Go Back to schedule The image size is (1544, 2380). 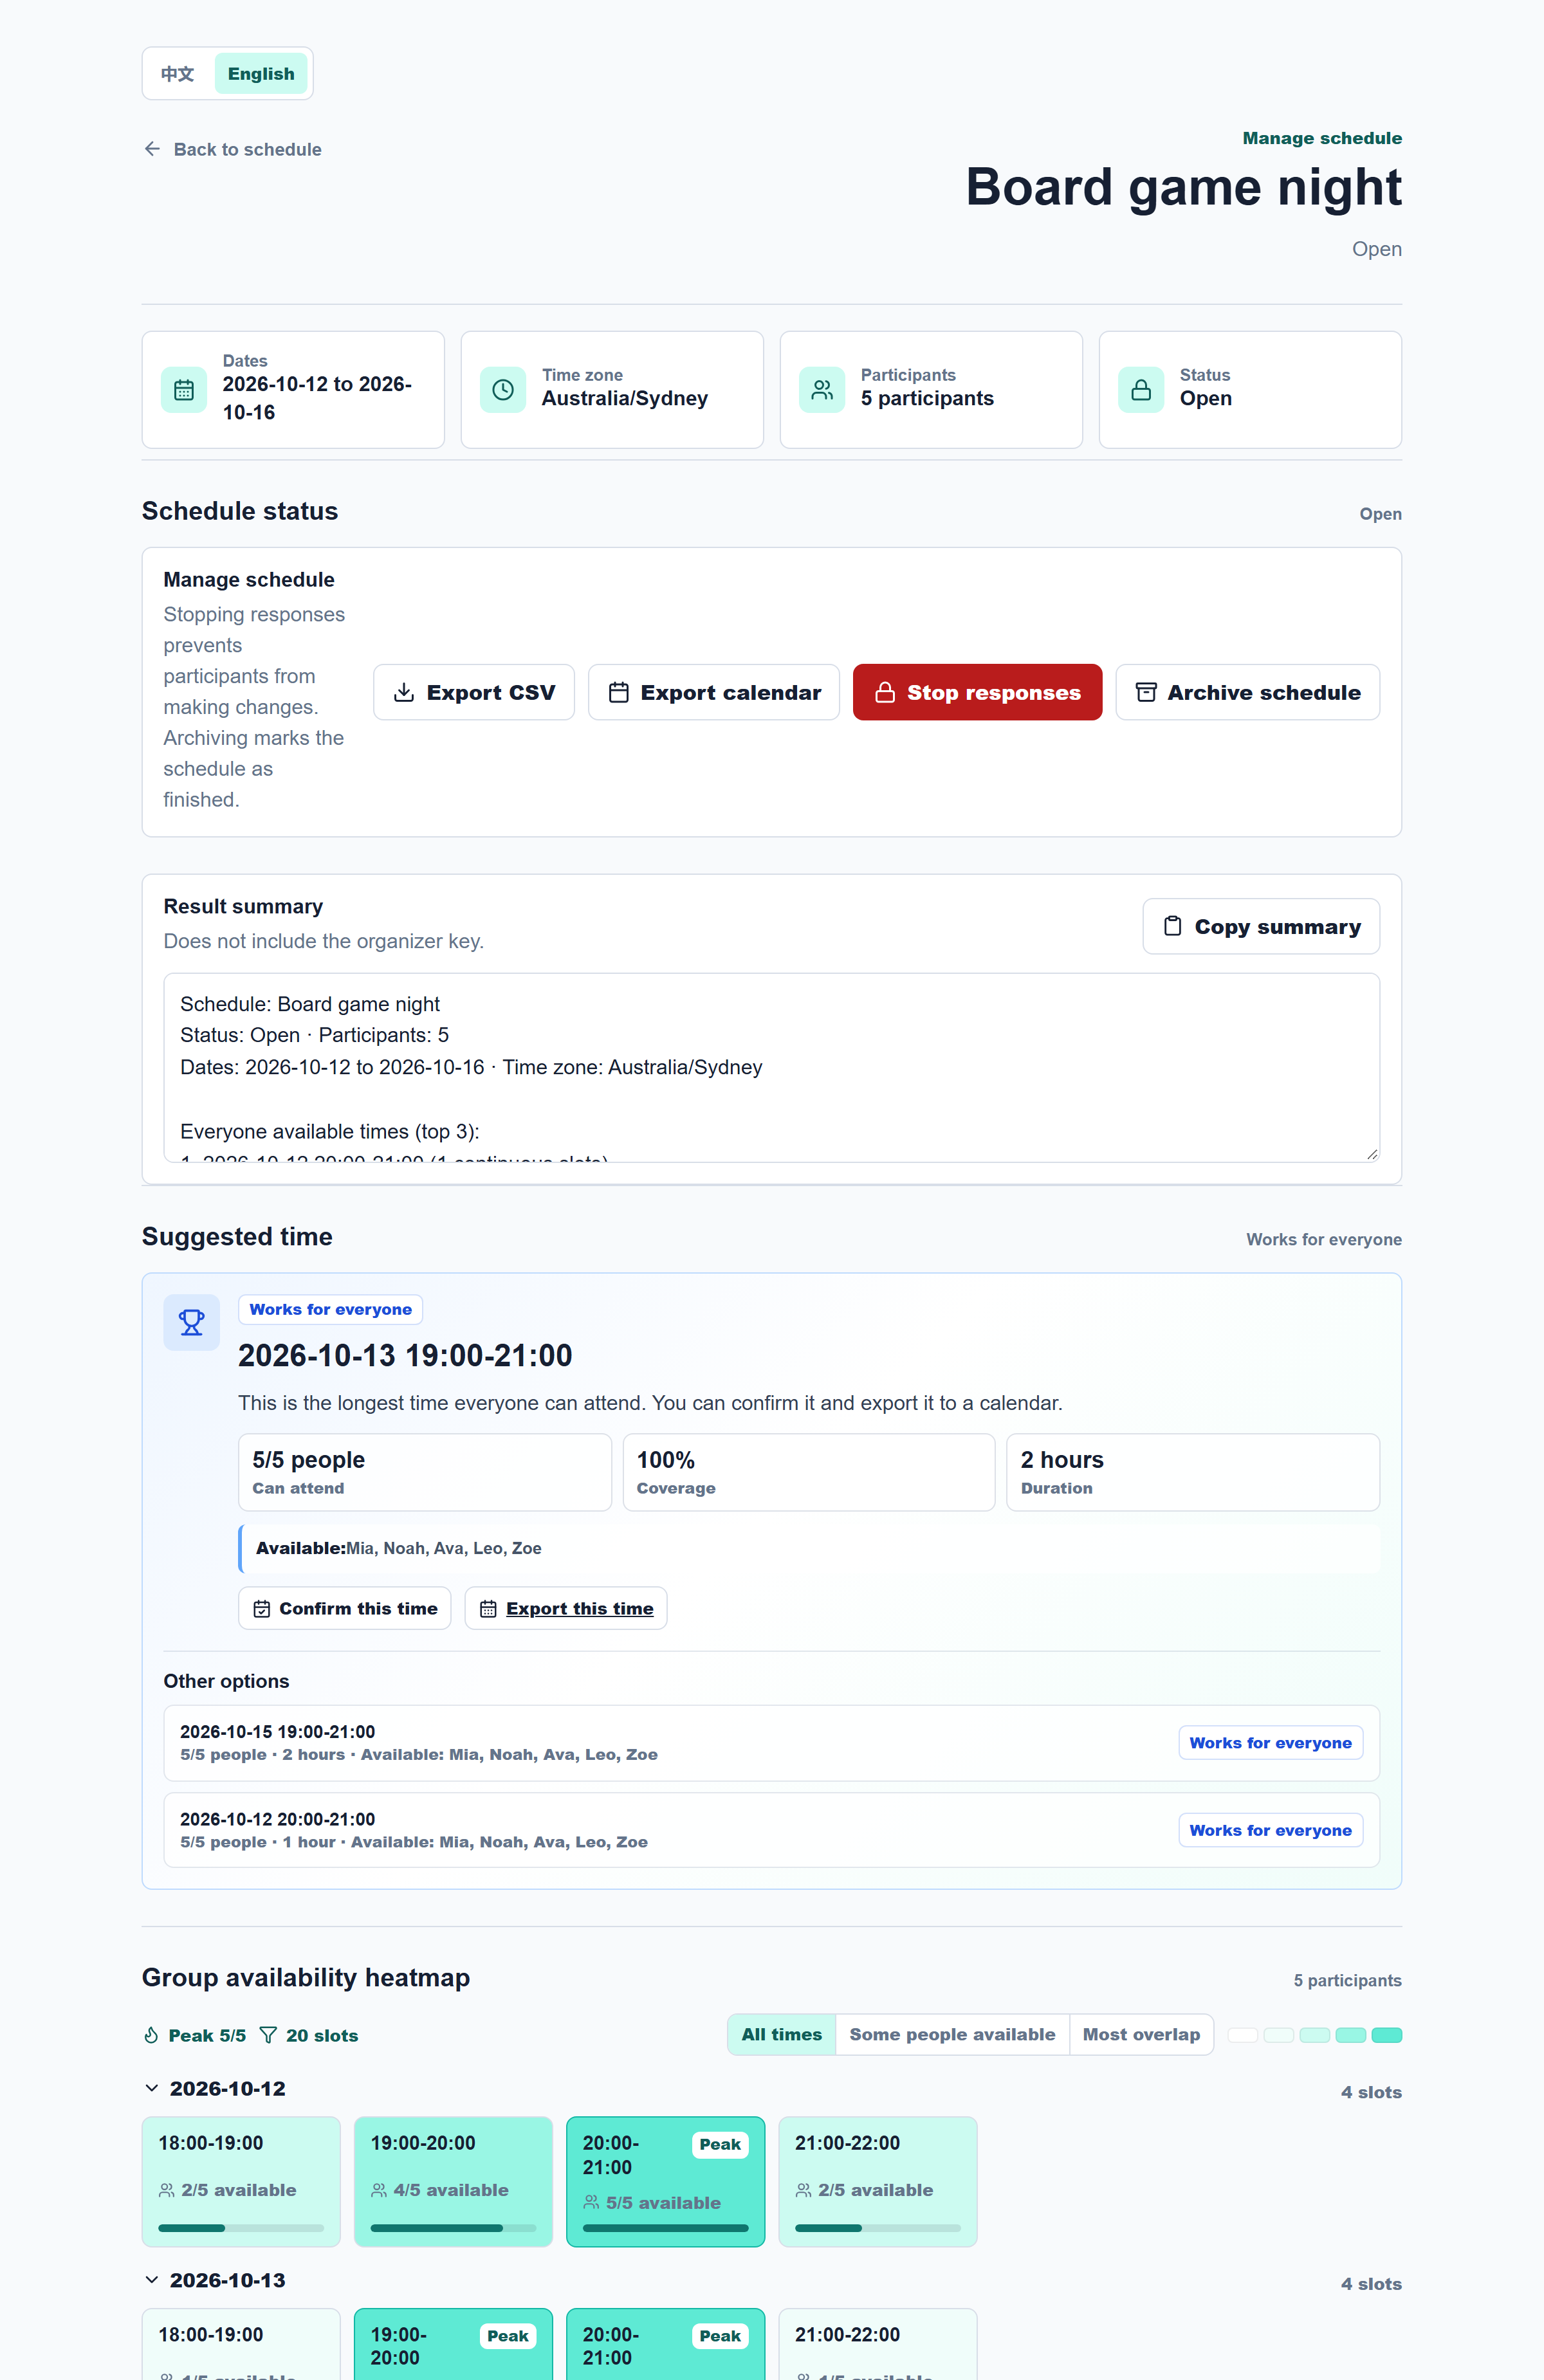point(233,149)
